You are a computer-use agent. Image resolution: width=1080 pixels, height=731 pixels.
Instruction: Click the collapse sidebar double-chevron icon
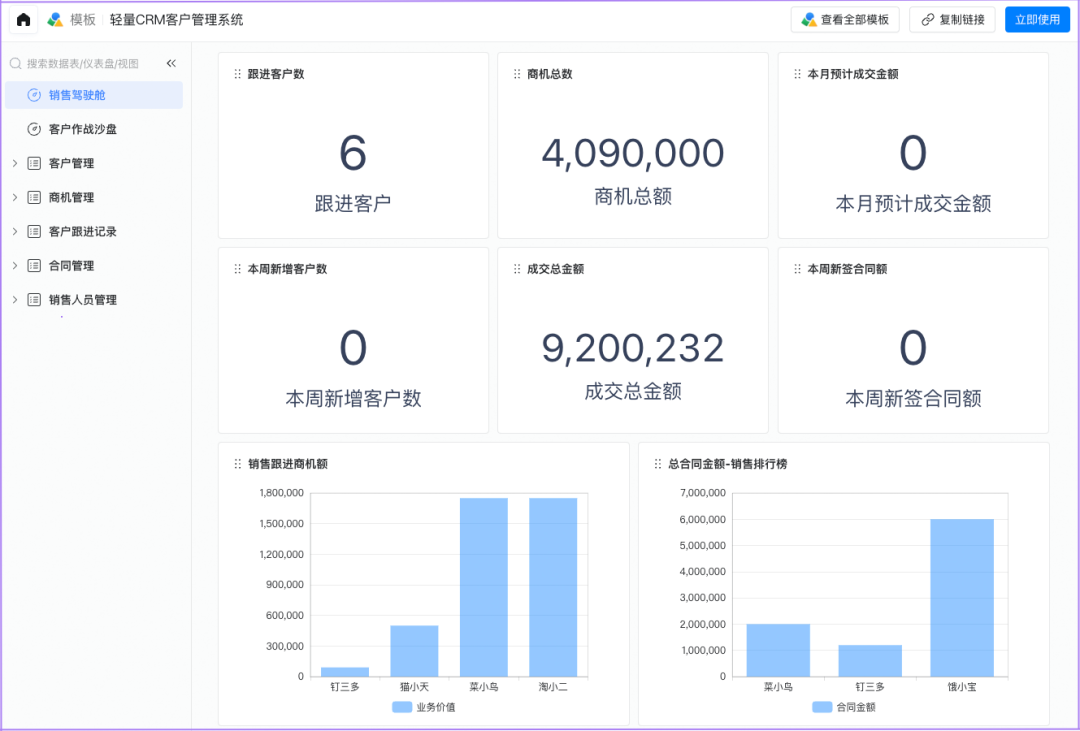(x=171, y=63)
